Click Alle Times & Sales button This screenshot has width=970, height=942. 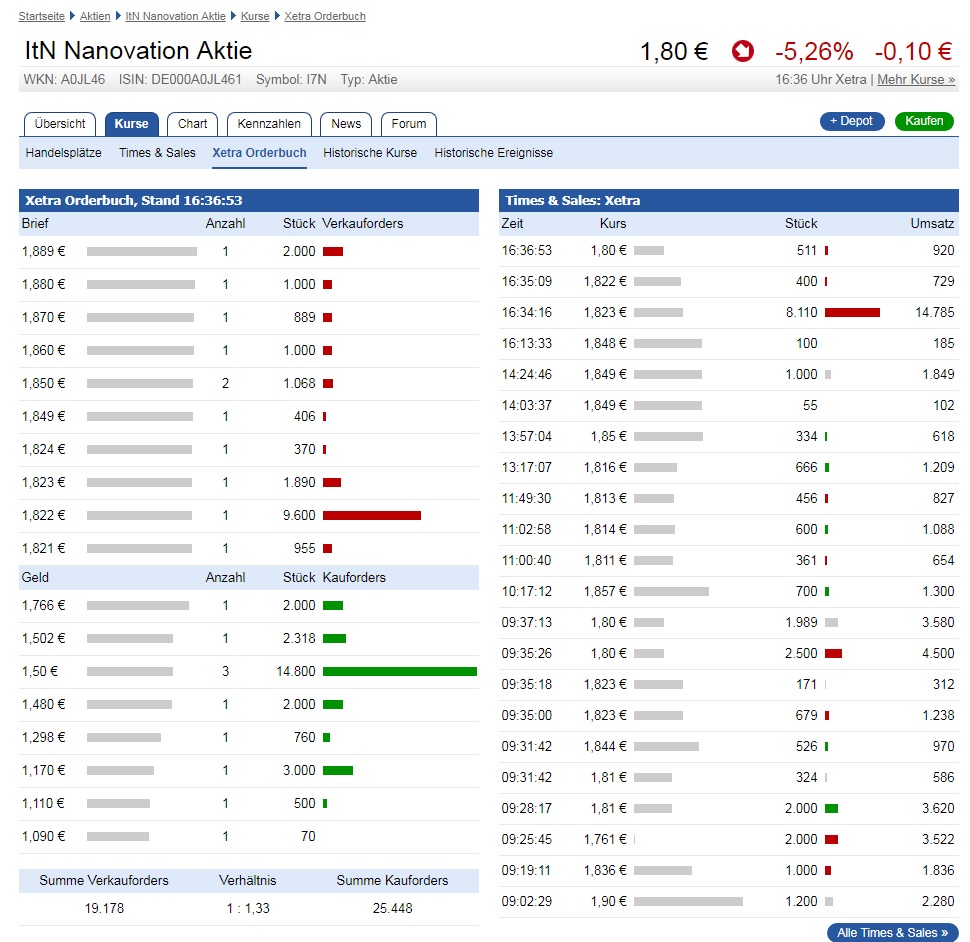892,933
